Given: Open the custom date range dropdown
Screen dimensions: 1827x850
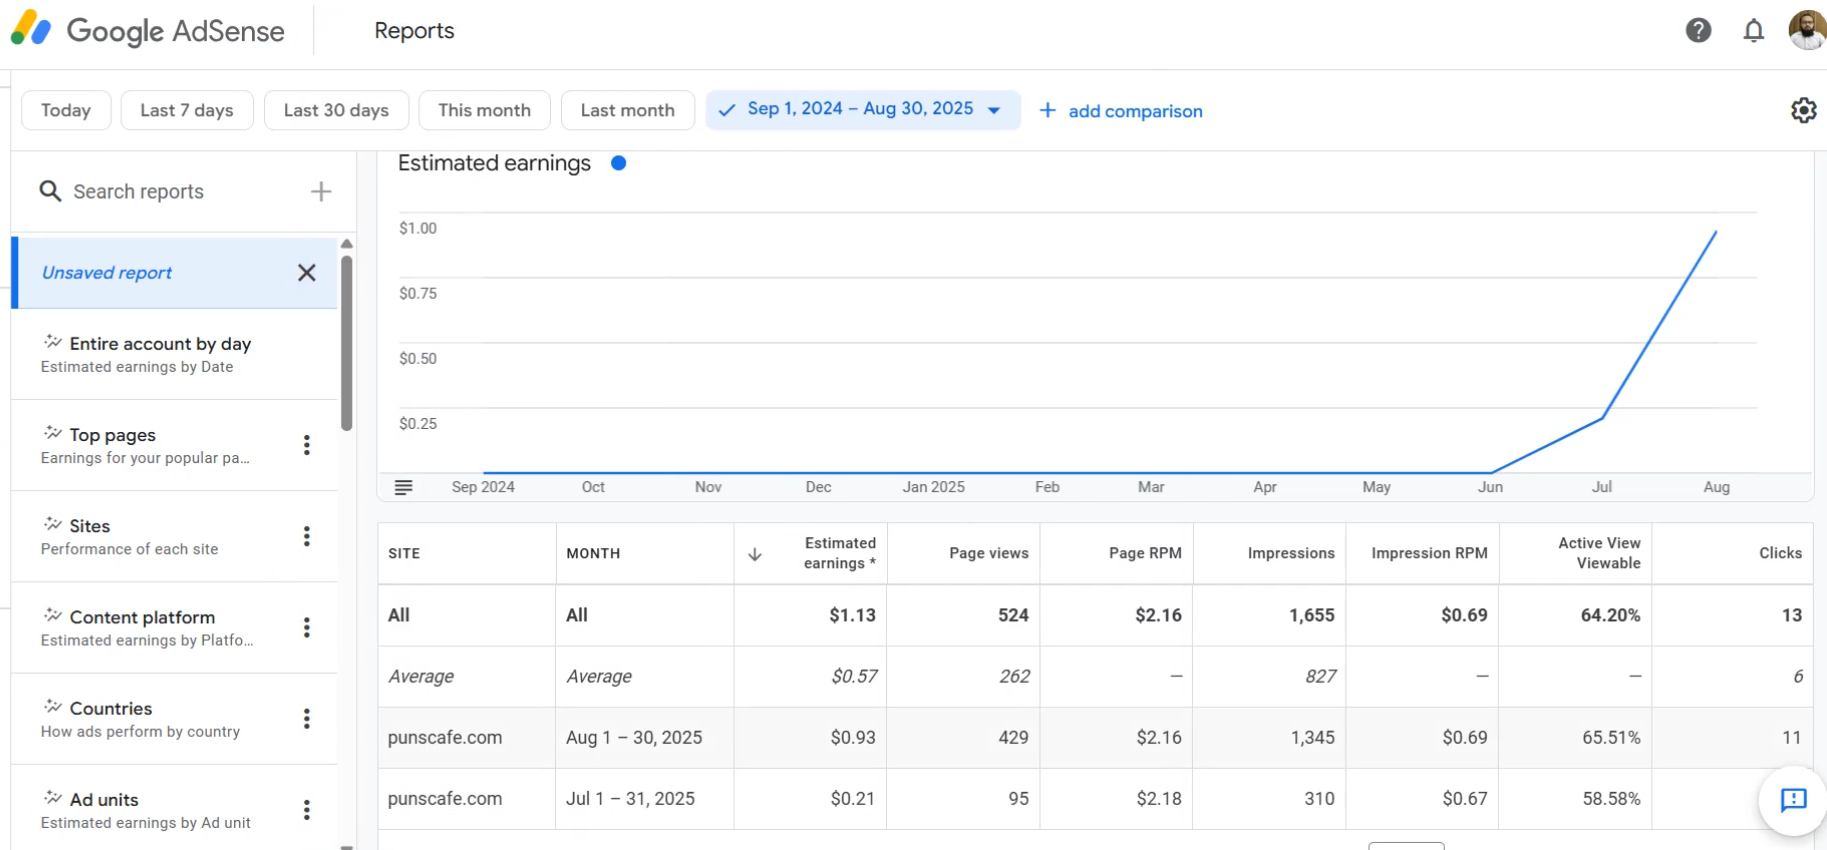Looking at the screenshot, I should tap(863, 110).
